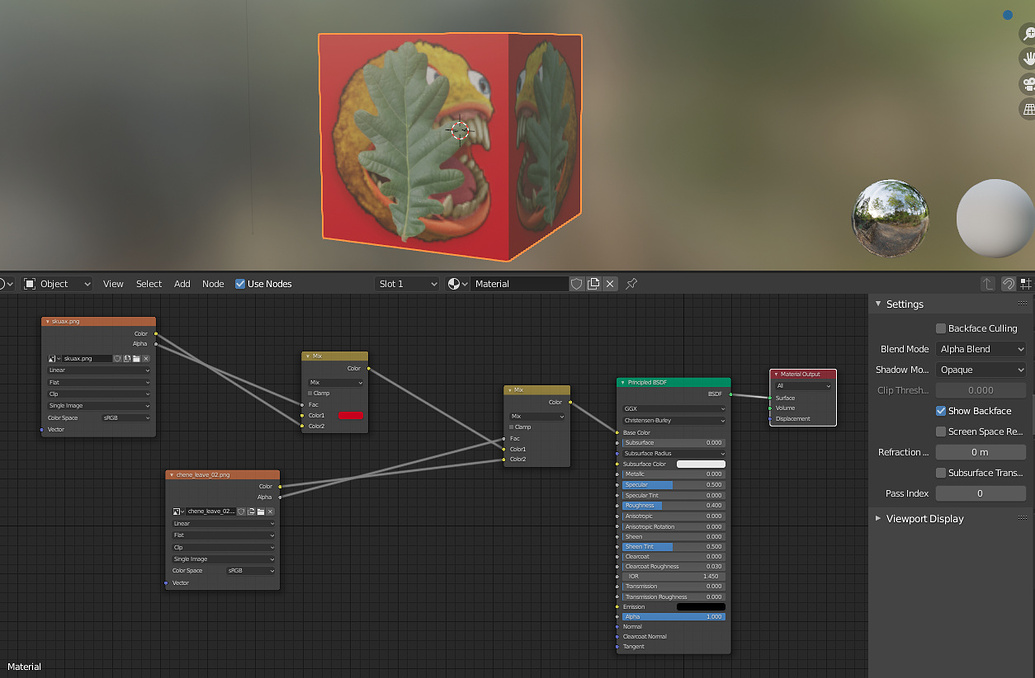Click the white Subsurface Color swatch

click(x=701, y=464)
